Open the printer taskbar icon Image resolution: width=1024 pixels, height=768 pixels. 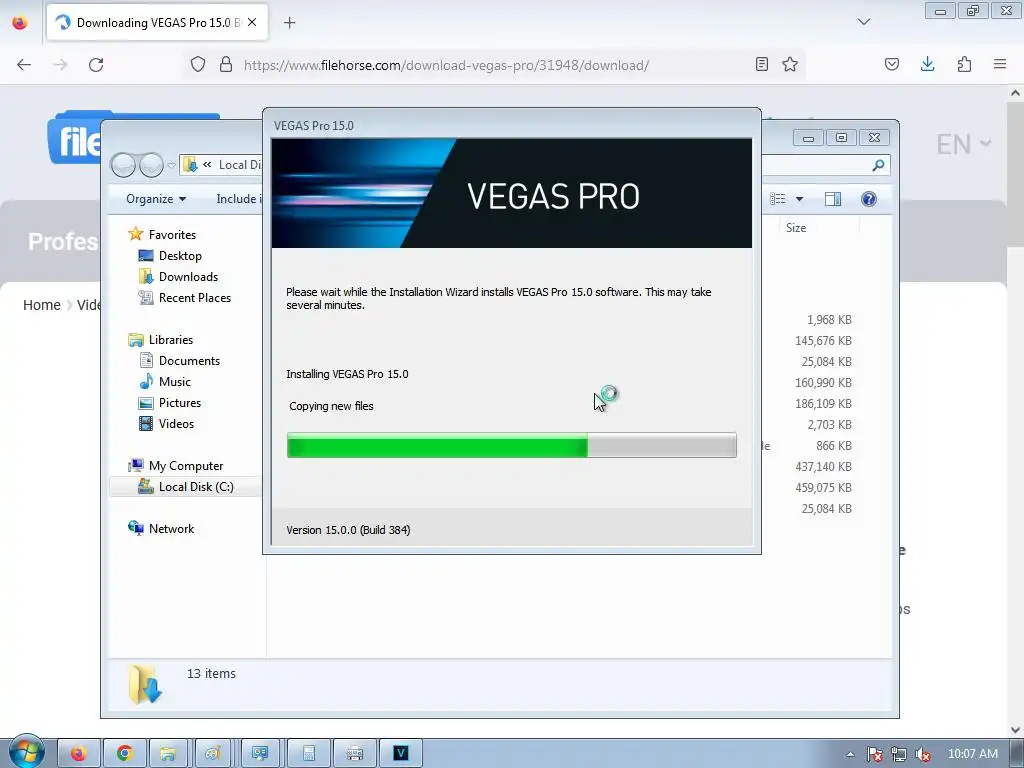pos(355,754)
